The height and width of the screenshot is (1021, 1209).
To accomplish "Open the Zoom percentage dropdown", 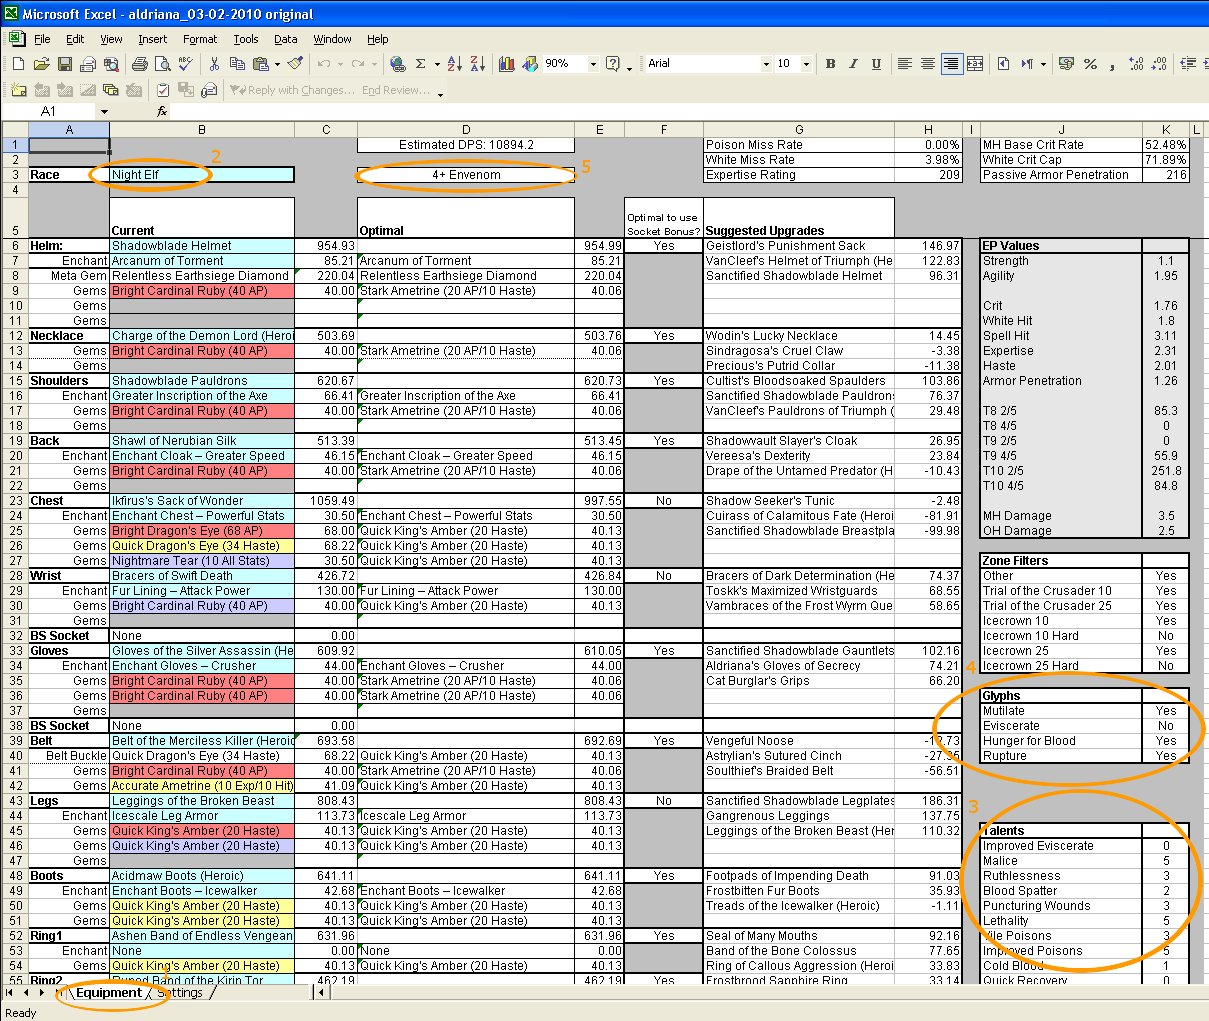I will 593,64.
